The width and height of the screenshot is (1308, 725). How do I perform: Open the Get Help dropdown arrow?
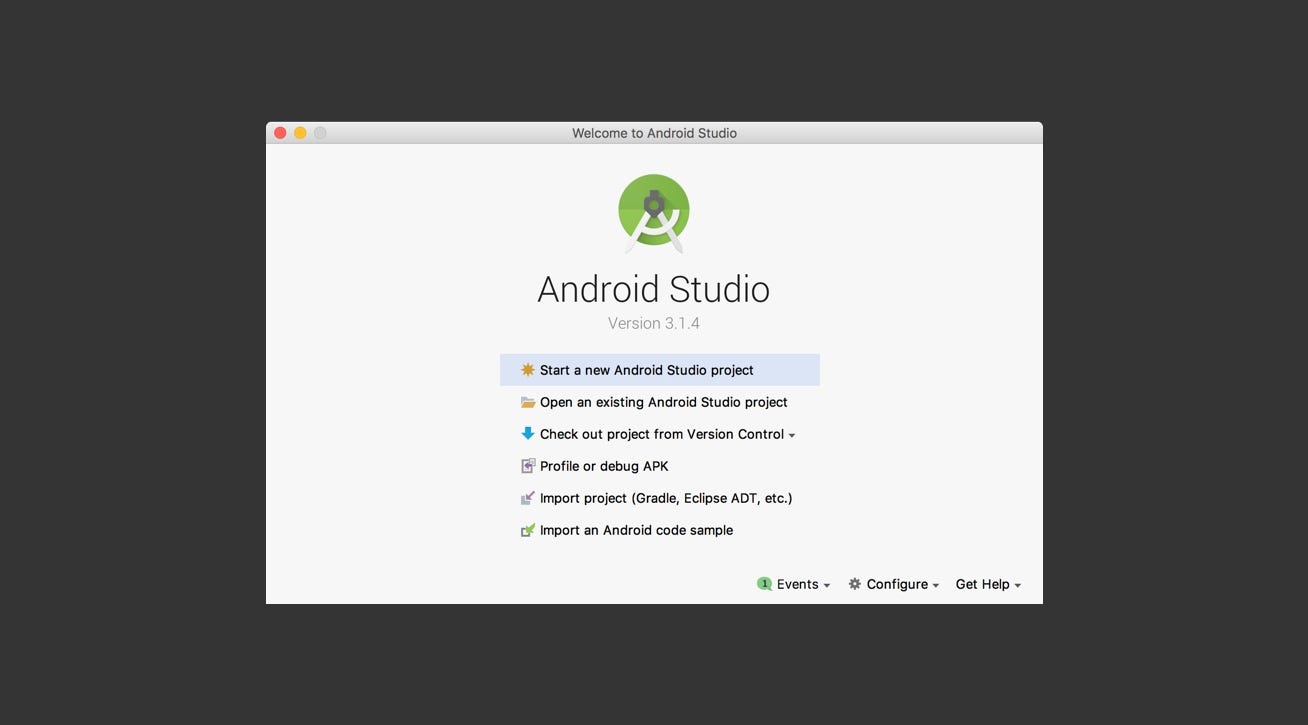[x=1018, y=586]
